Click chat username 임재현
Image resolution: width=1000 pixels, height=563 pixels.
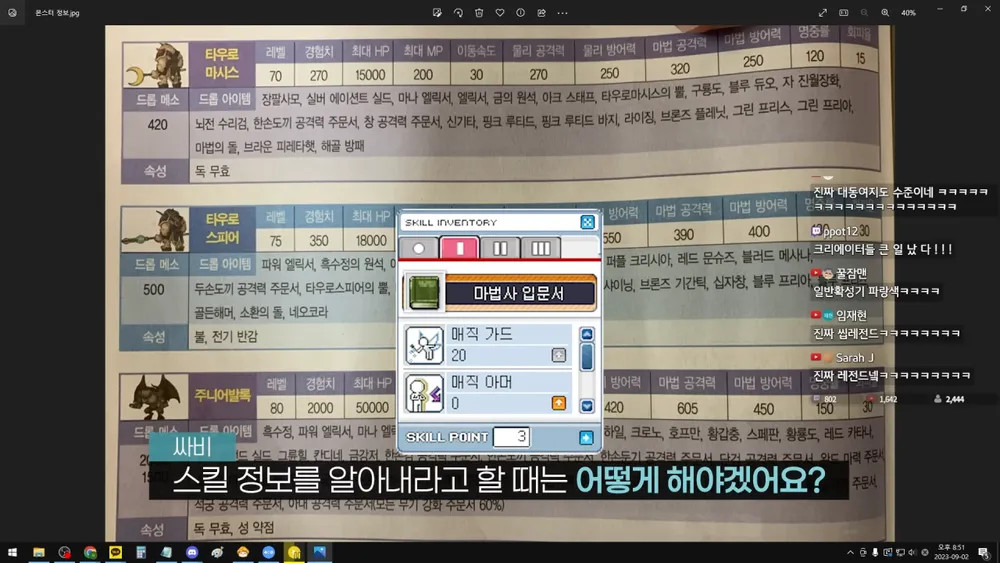[x=851, y=316]
